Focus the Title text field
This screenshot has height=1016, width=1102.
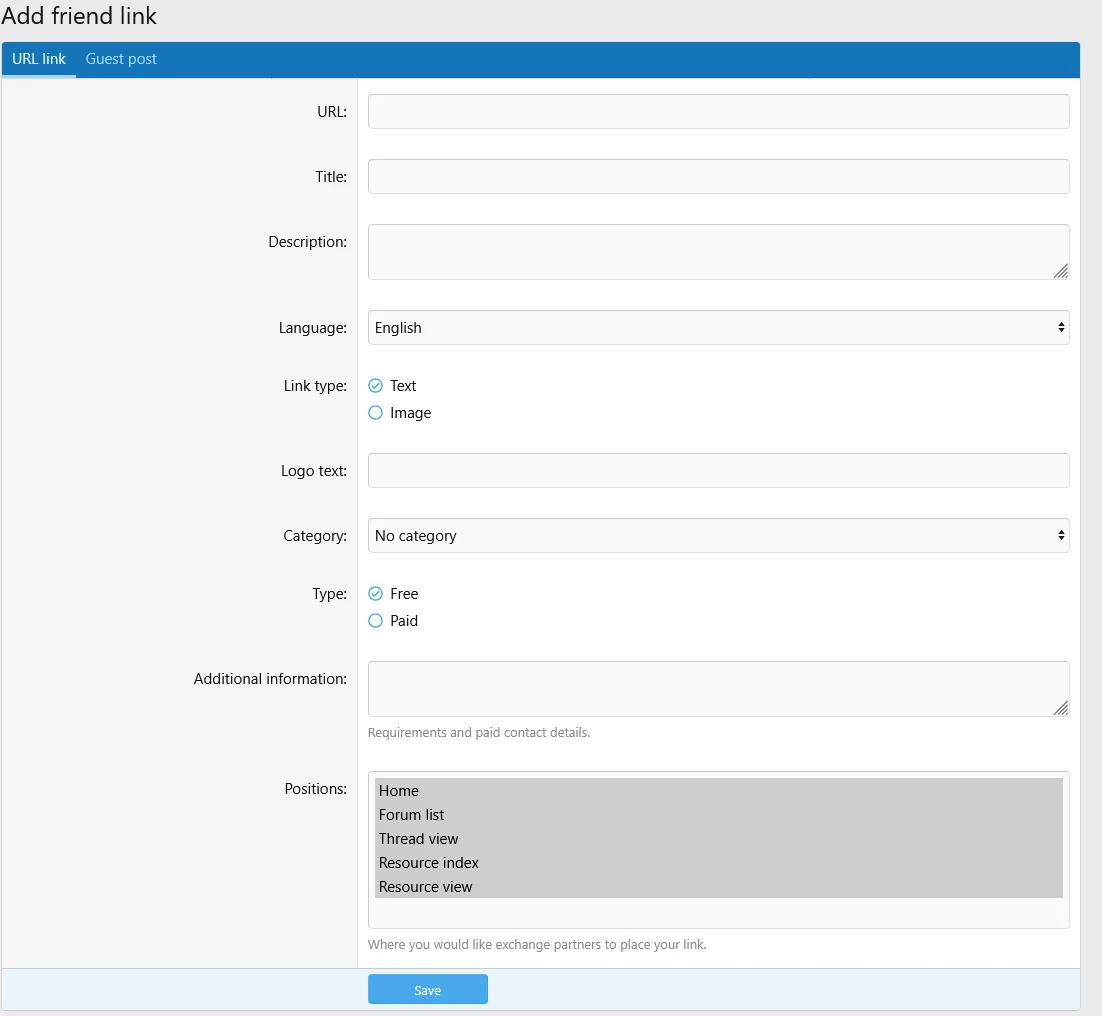718,176
